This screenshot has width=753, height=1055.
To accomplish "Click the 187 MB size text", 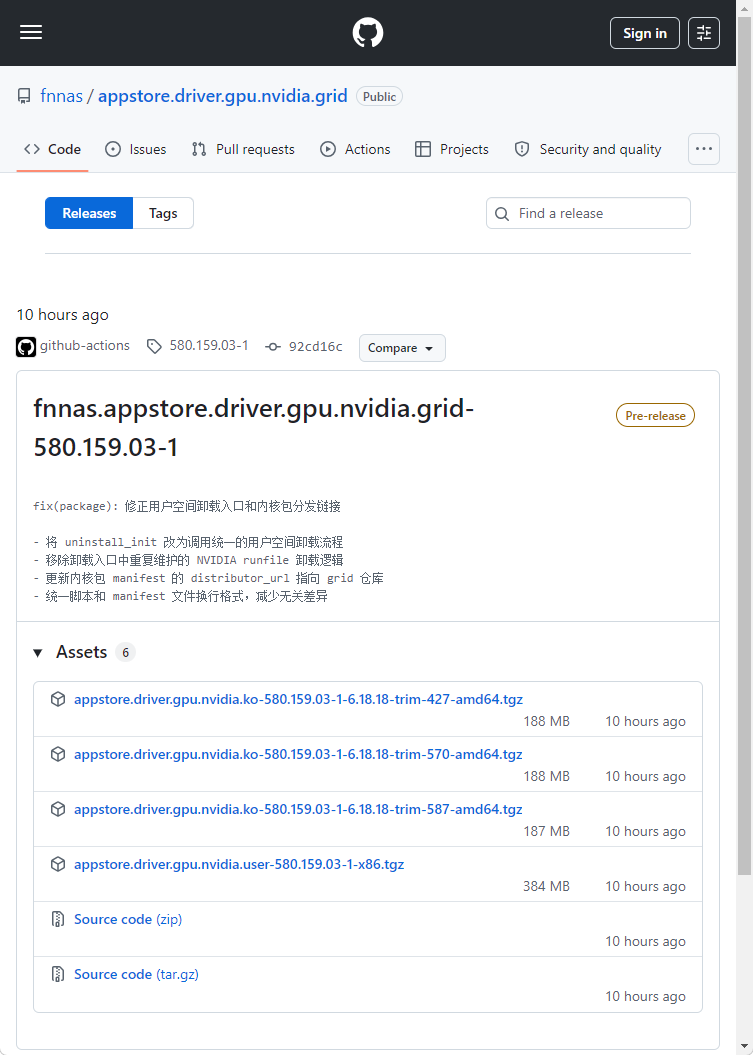I will click(x=546, y=831).
